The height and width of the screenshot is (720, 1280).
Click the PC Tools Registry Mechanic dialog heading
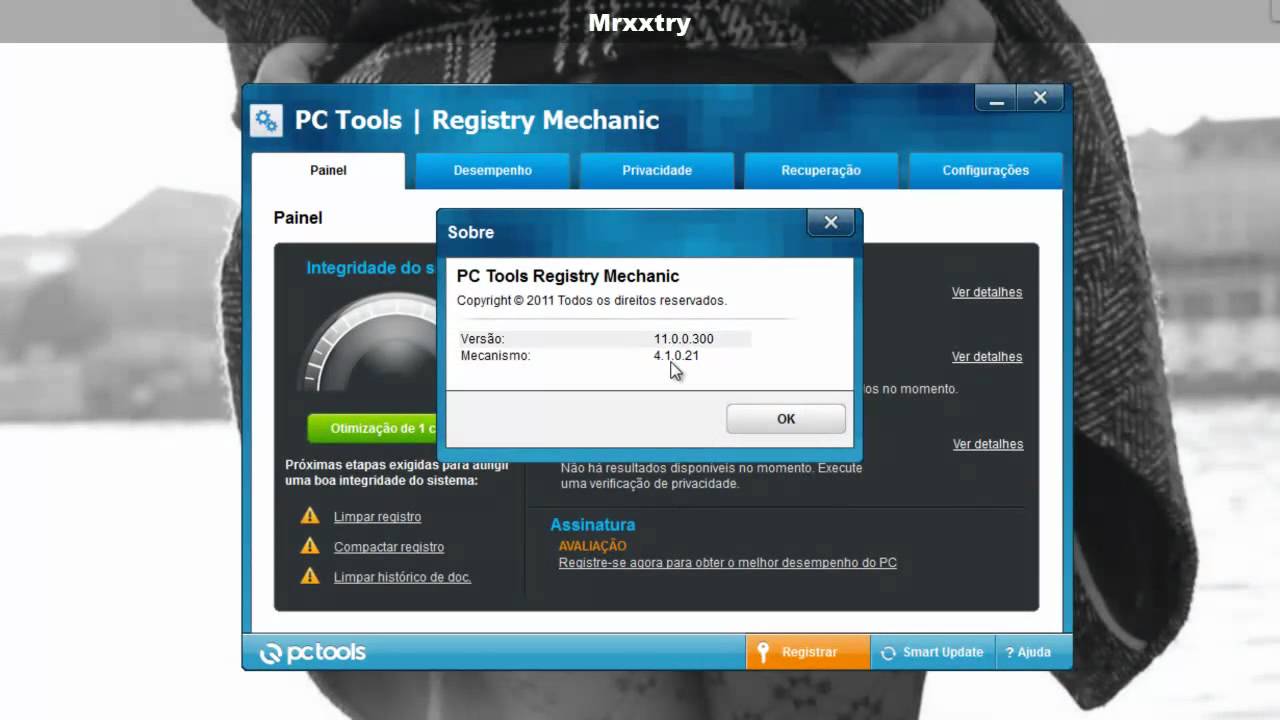point(568,276)
